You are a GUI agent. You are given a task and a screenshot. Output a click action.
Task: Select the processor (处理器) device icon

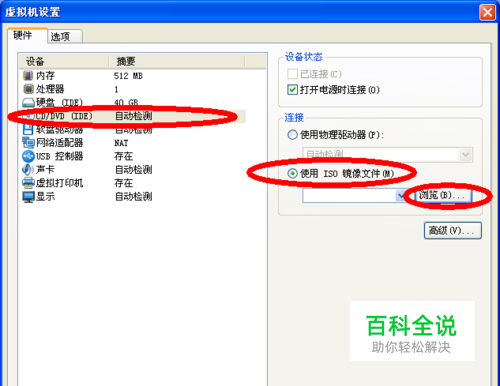pyautogui.click(x=28, y=89)
